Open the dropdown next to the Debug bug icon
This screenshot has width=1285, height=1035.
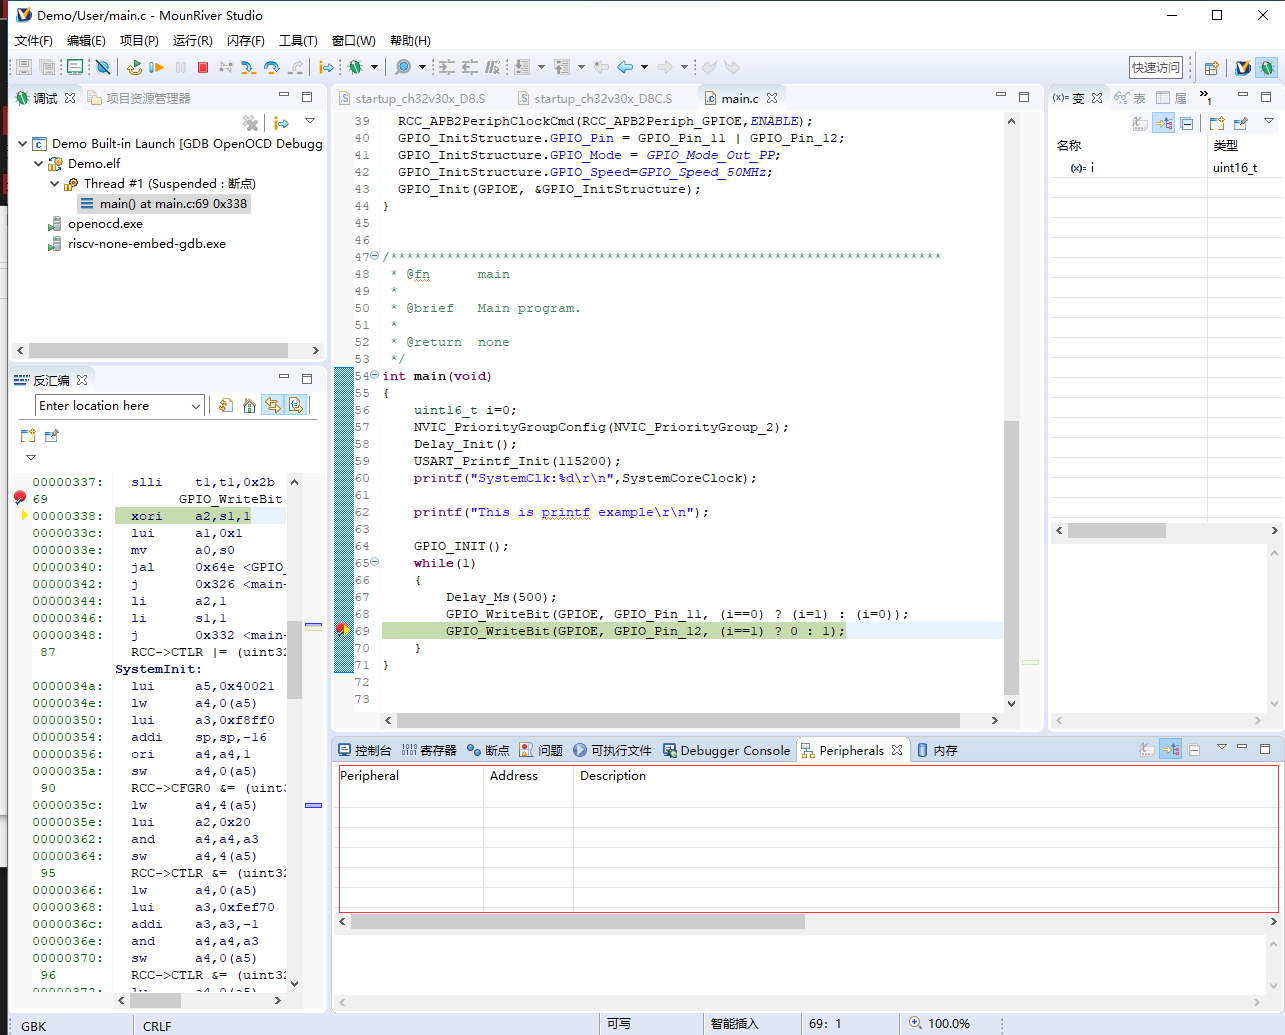pos(375,67)
